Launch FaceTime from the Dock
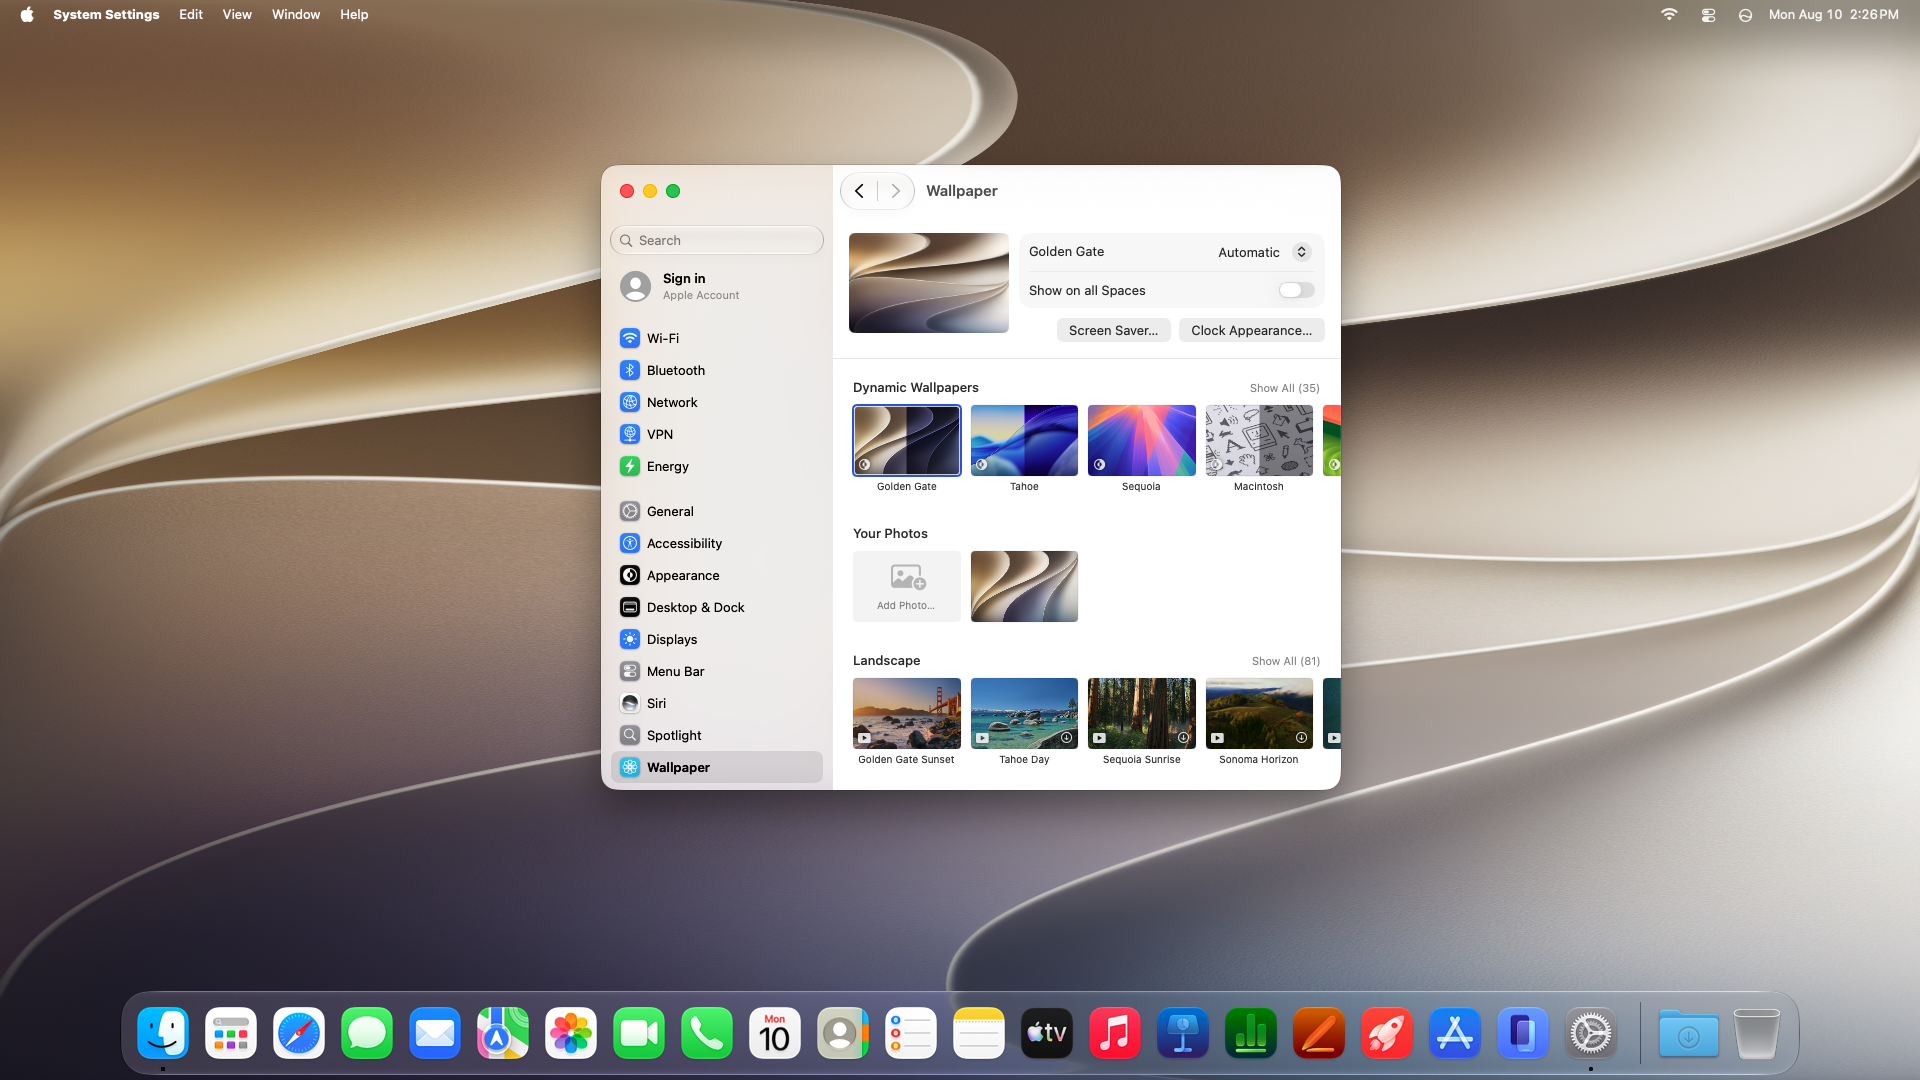This screenshot has width=1920, height=1080. [639, 1033]
